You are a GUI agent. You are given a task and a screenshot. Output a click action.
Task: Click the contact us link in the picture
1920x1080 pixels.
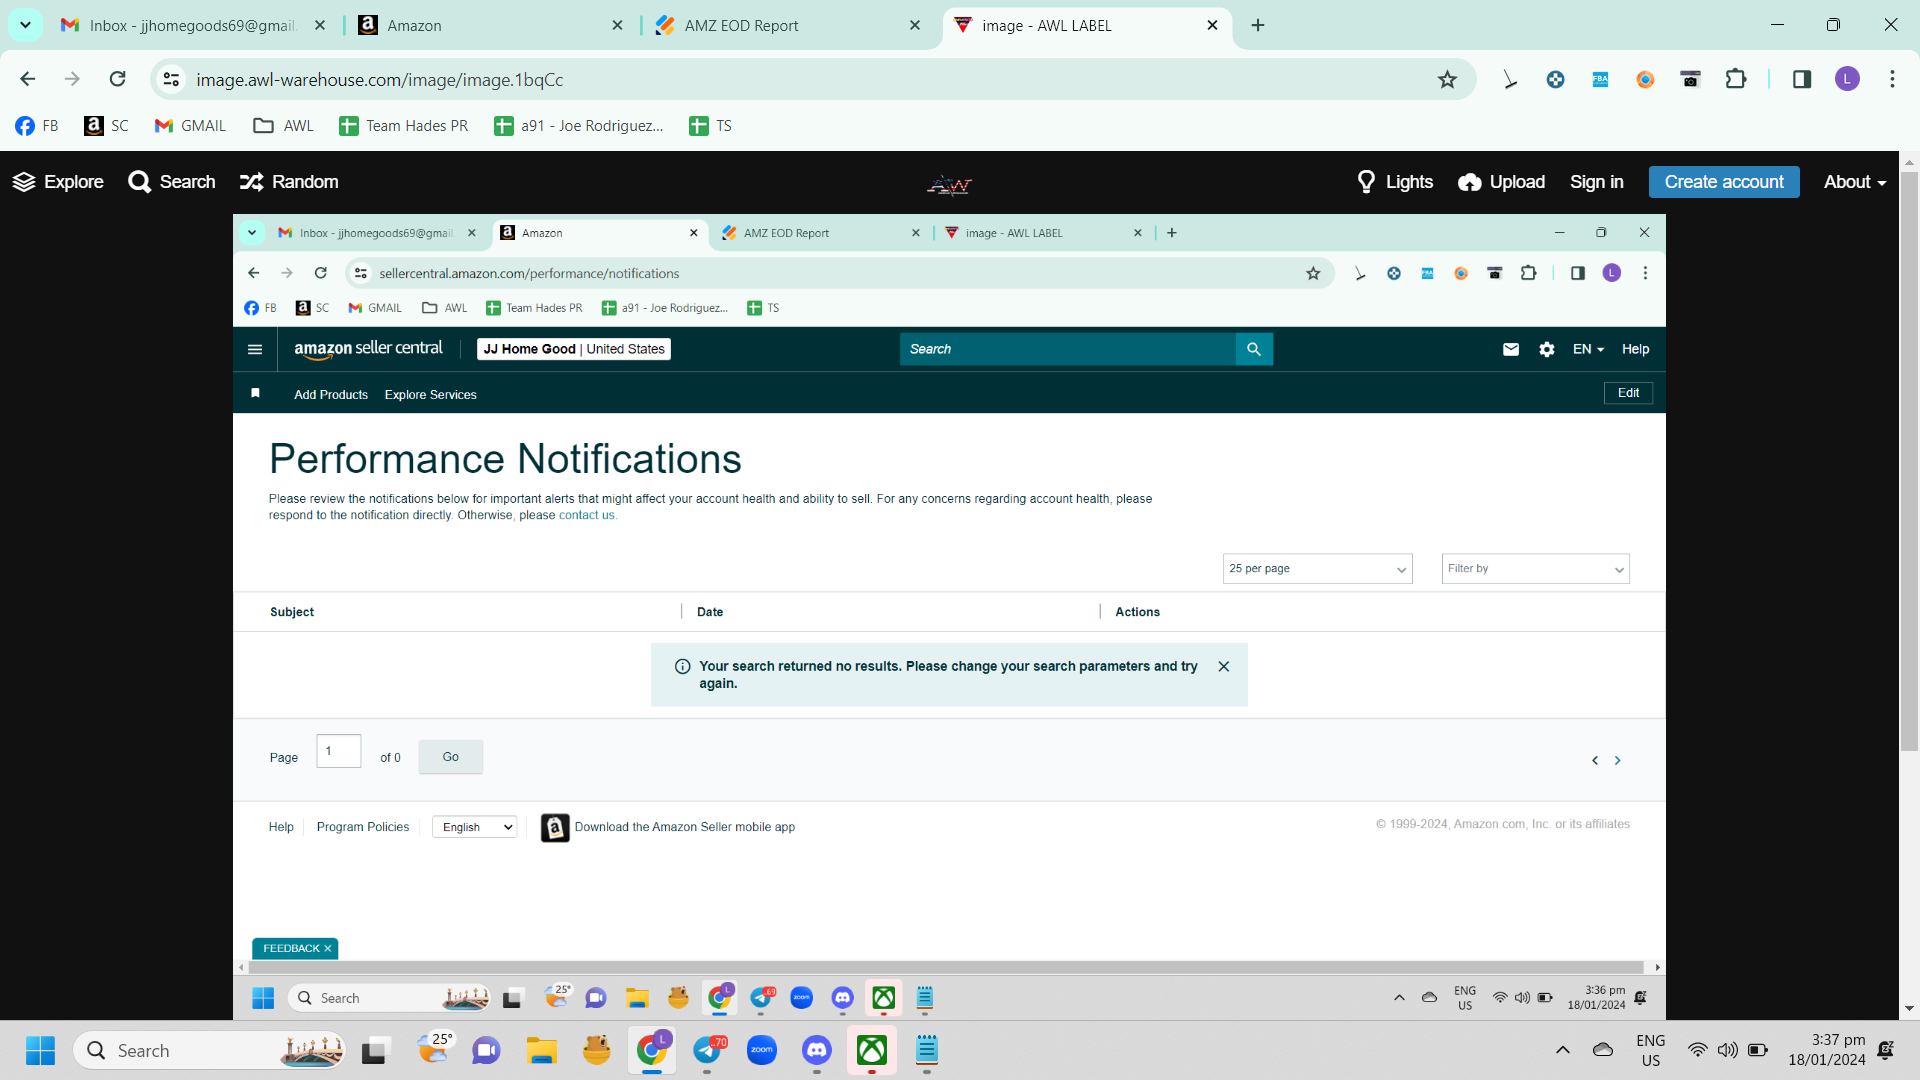point(587,516)
